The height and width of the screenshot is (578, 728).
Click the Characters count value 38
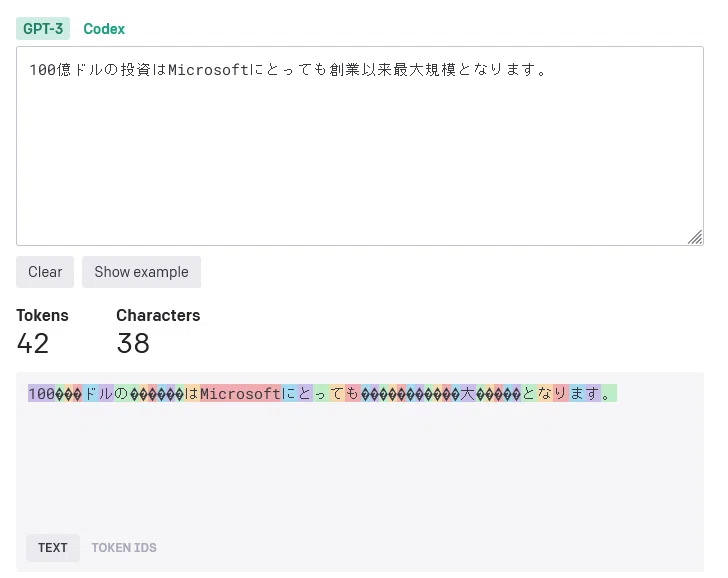tap(133, 344)
